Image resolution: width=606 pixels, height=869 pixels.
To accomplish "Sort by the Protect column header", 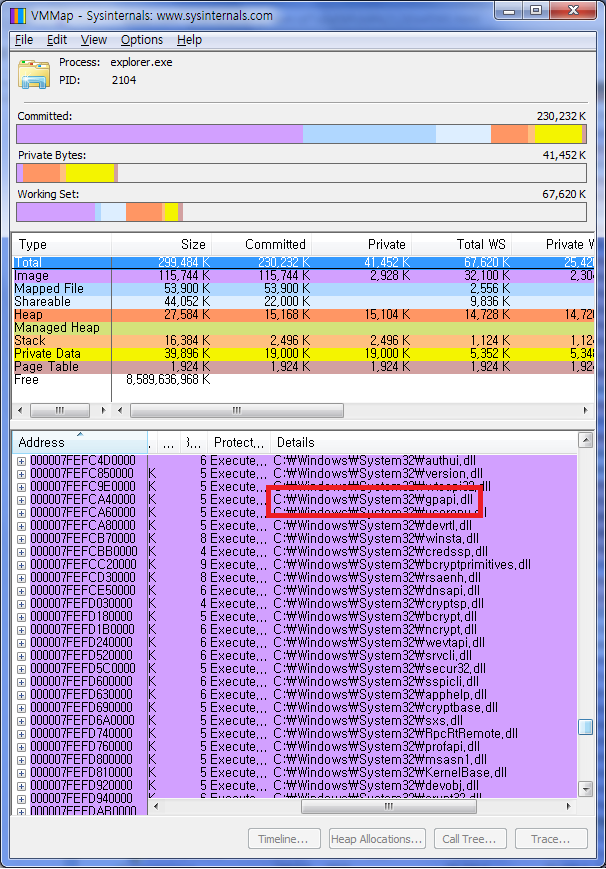I will (x=238, y=442).
